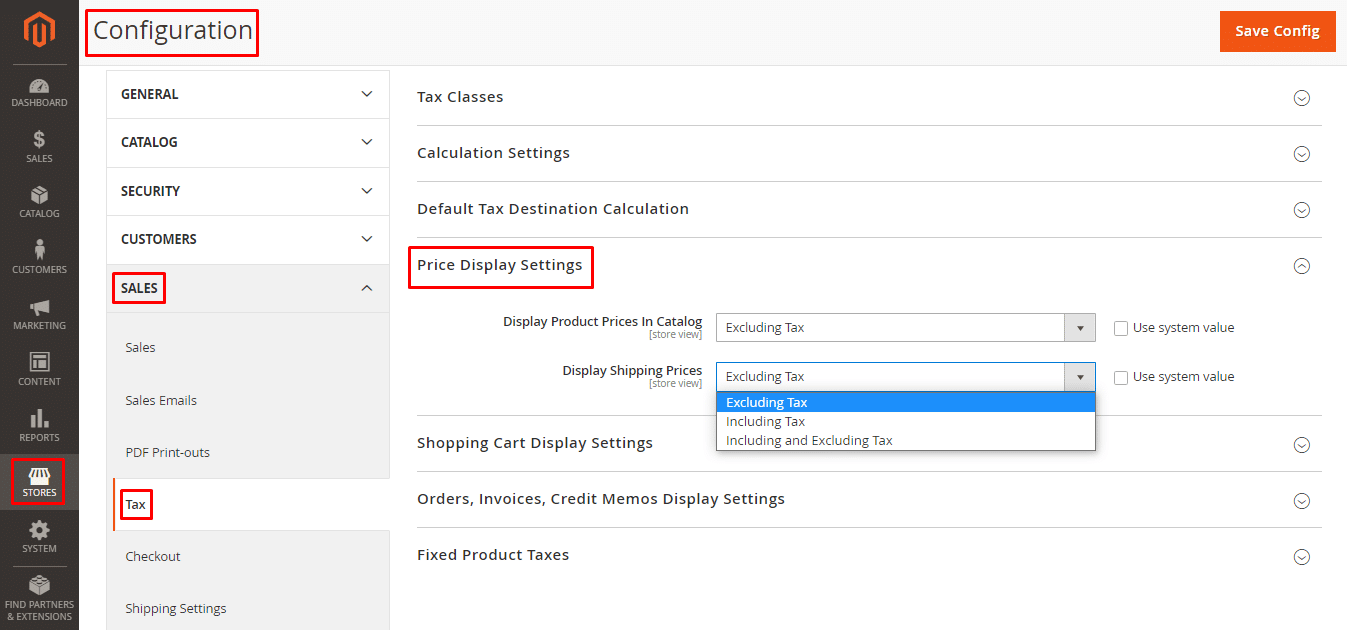
Task: Click the Magento logo
Action: pyautogui.click(x=39, y=30)
